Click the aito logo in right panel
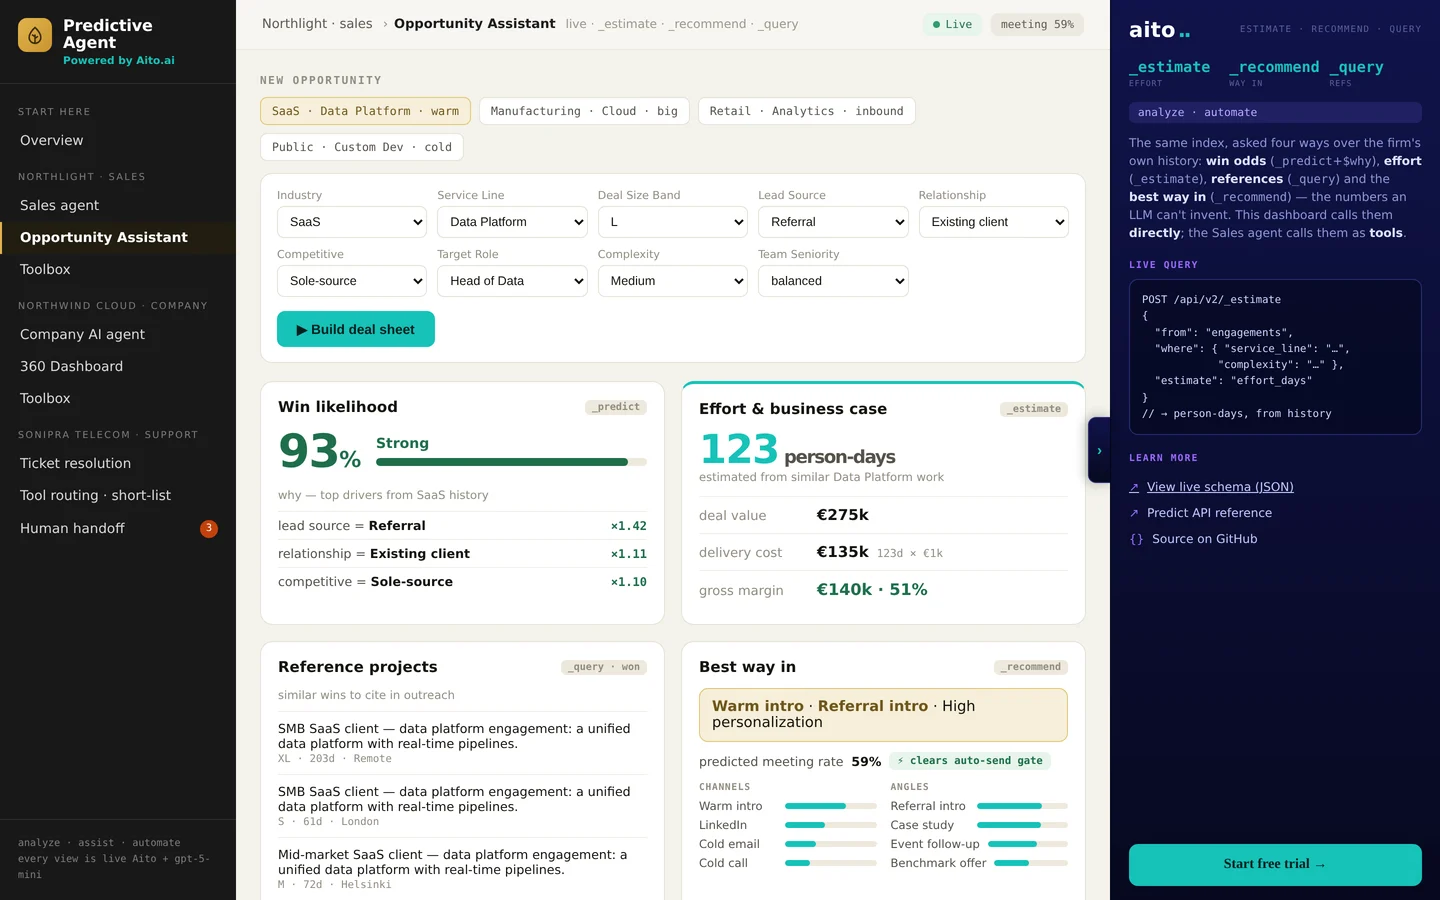Viewport: 1440px width, 900px height. [x=1159, y=30]
